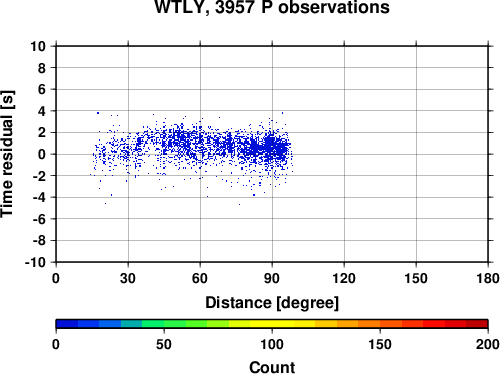The height and width of the screenshot is (374, 500).
Task: Click the y-axis tick label 0
Action: coord(42,154)
